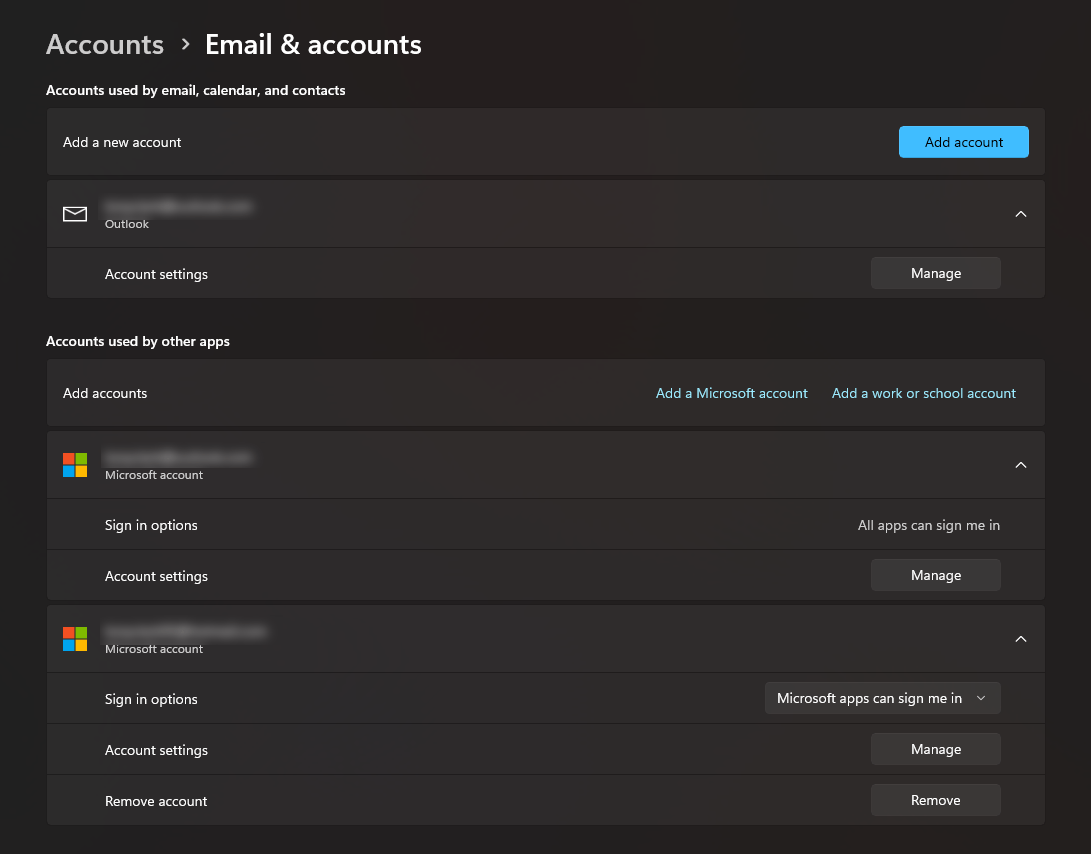Click blurred email of the removable Microsoft account
1091x854 pixels.
(x=186, y=631)
